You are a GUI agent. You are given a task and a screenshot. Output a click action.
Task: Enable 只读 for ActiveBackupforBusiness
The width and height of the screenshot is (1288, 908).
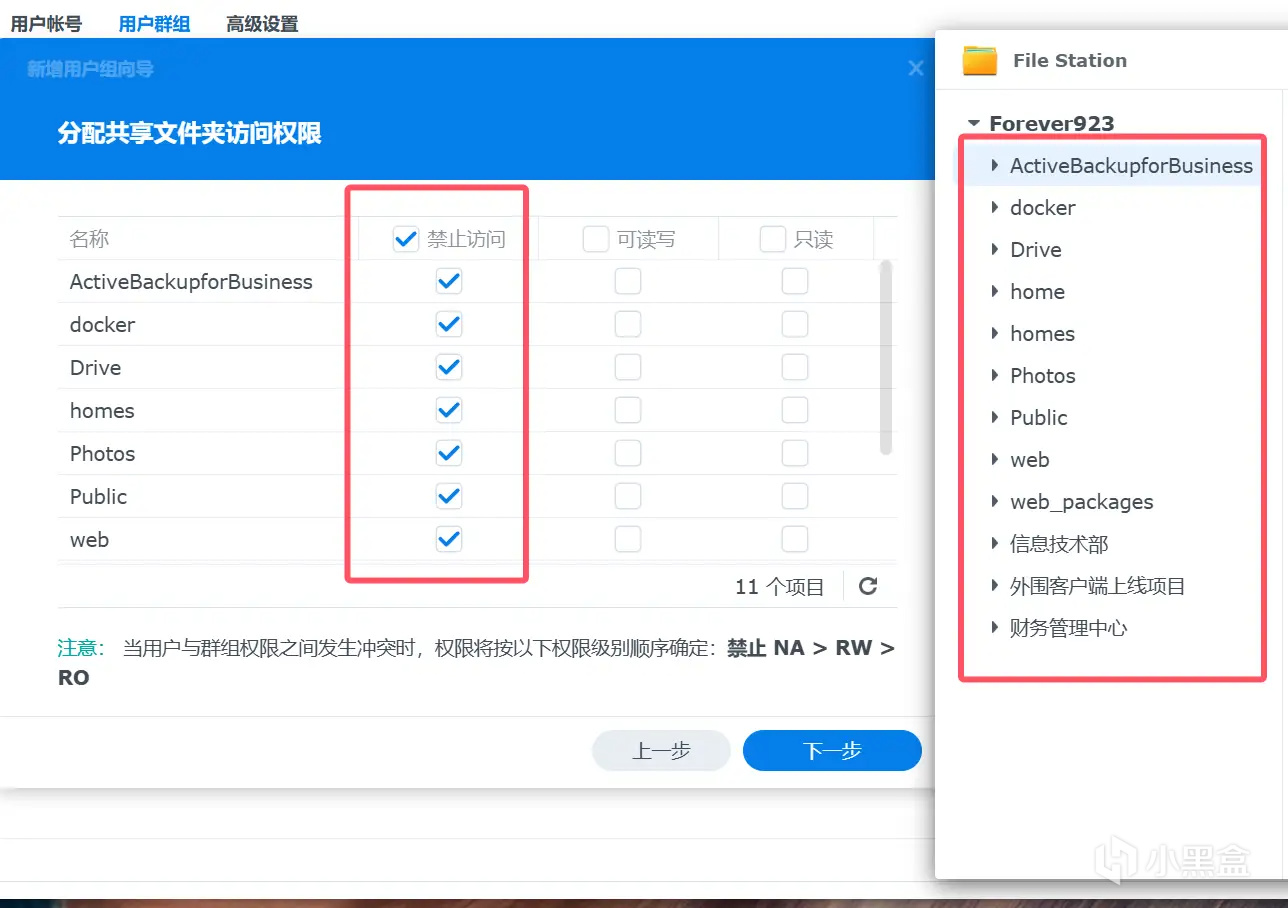(795, 281)
